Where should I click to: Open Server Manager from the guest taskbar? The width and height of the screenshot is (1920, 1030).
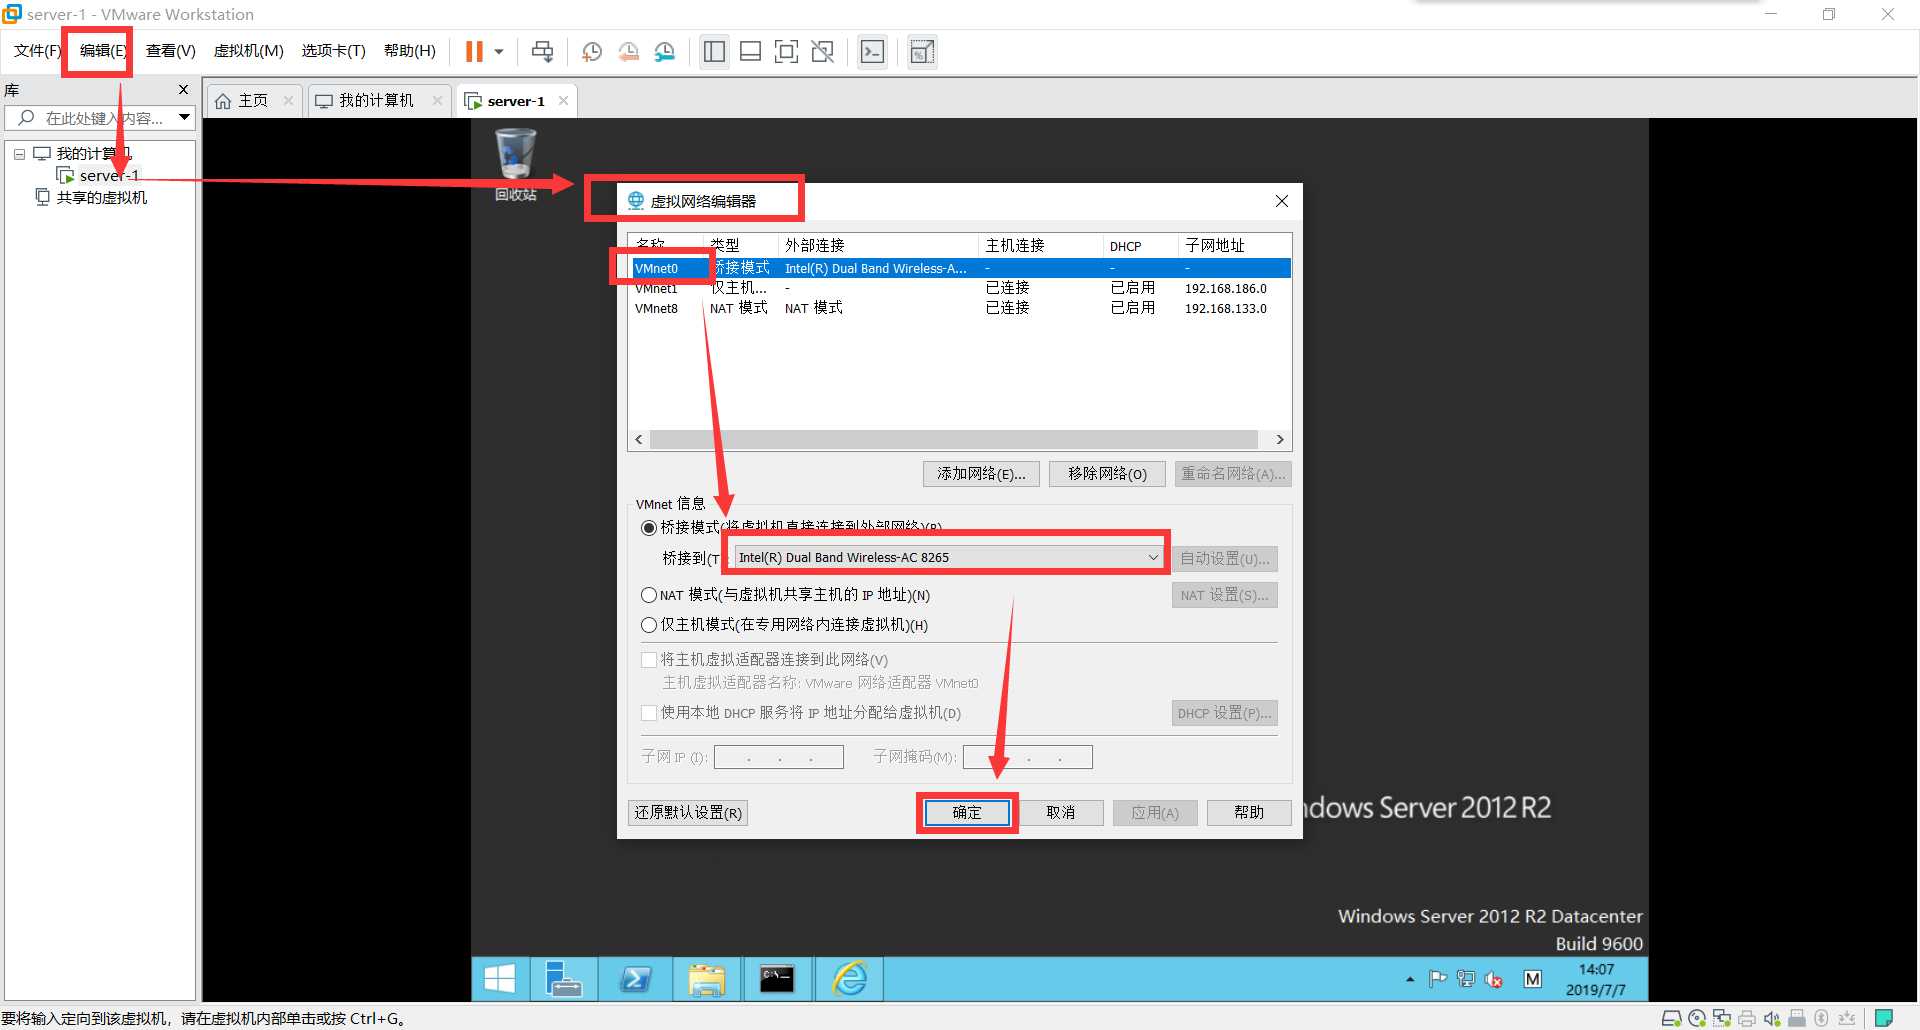click(x=563, y=979)
